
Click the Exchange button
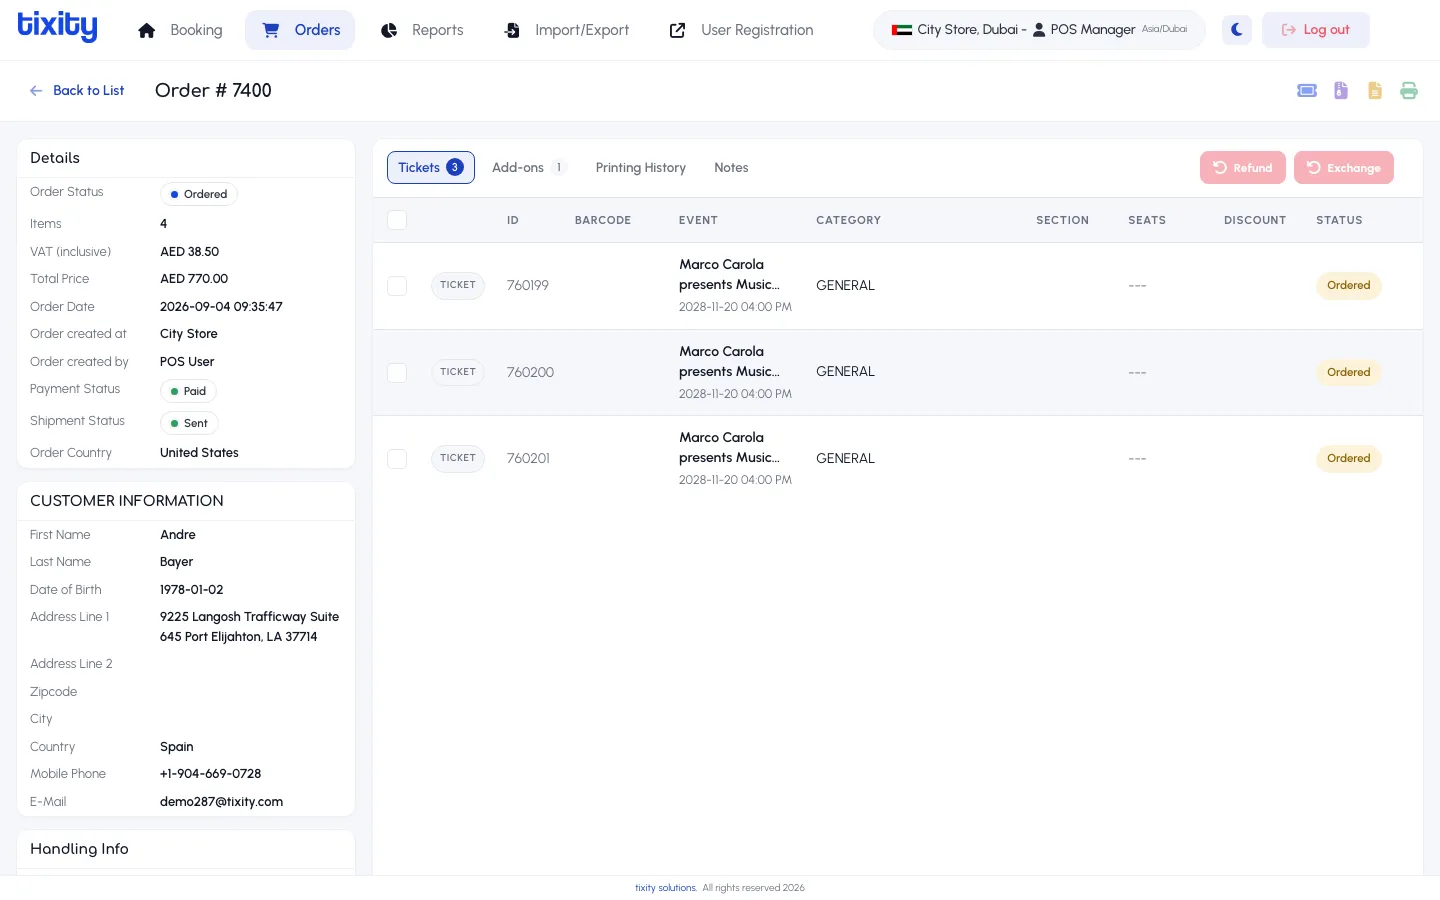click(1344, 168)
